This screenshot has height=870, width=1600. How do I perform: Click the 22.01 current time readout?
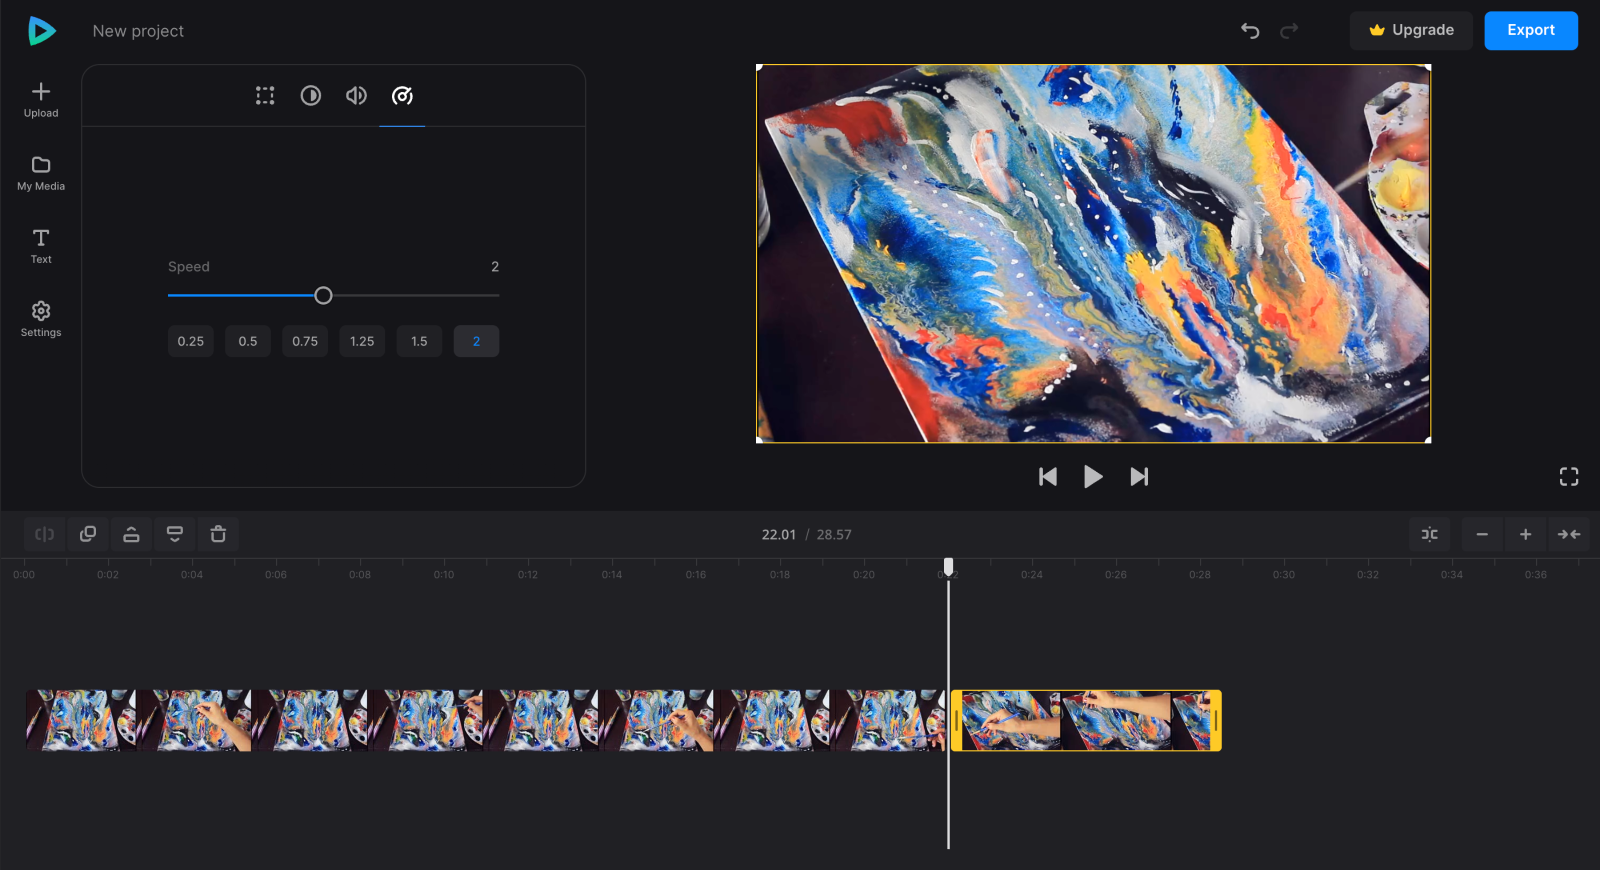(x=779, y=535)
